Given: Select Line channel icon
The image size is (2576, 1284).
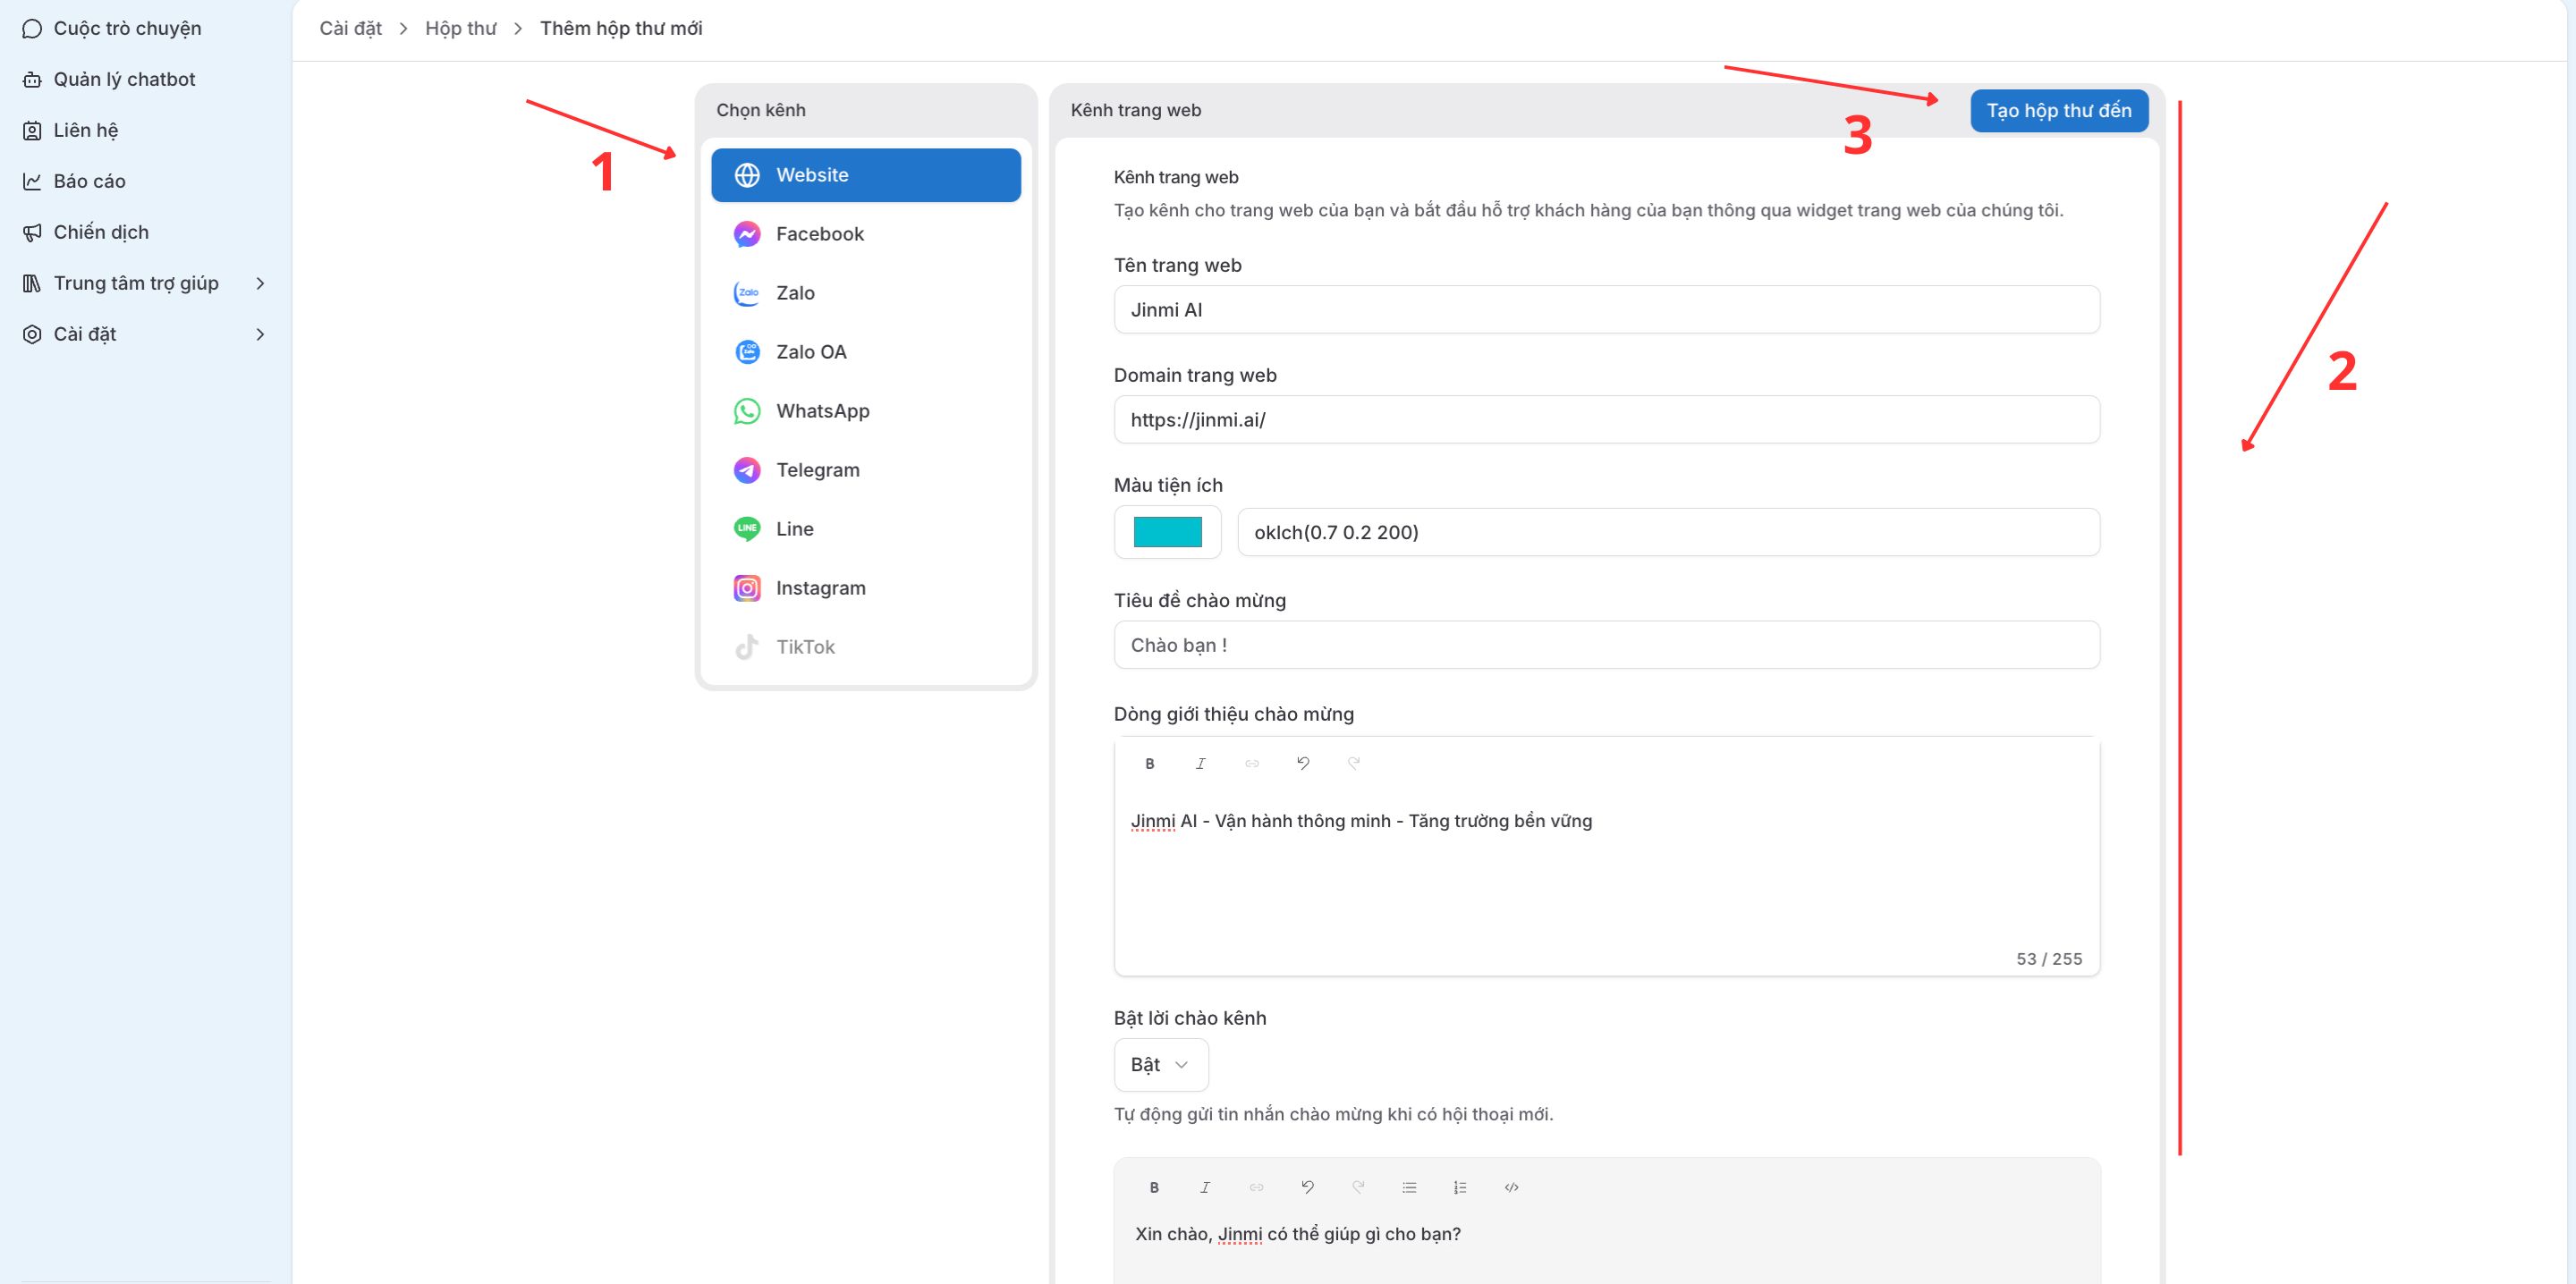Looking at the screenshot, I should coord(747,529).
